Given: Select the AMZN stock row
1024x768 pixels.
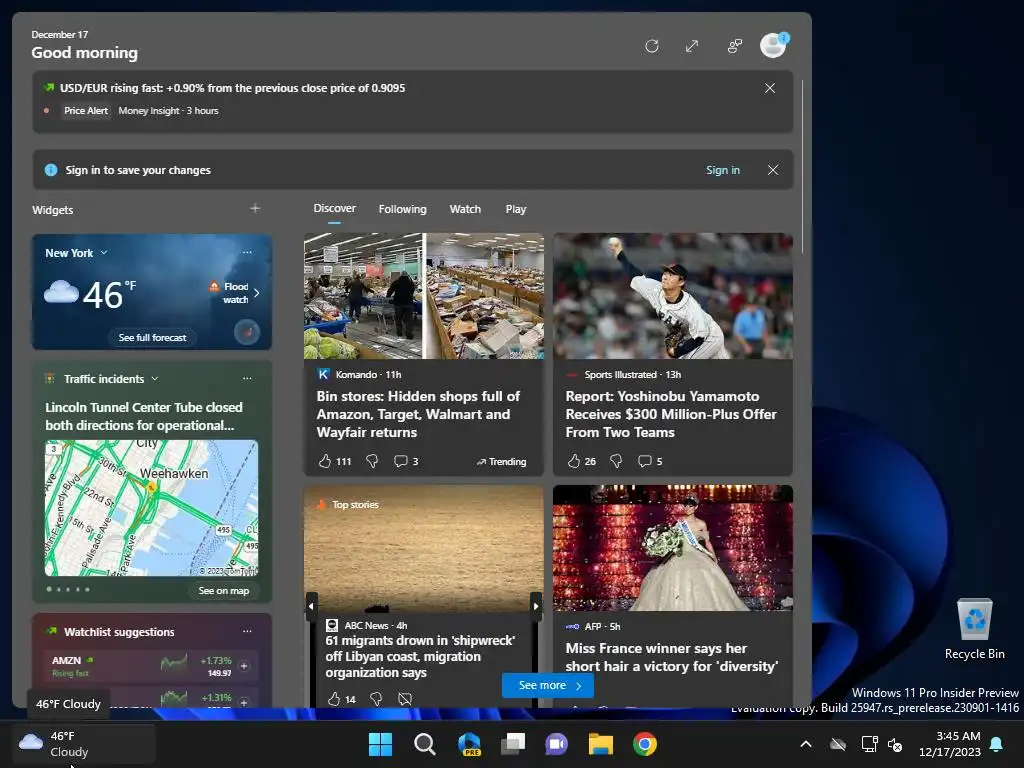Looking at the screenshot, I should click(151, 666).
